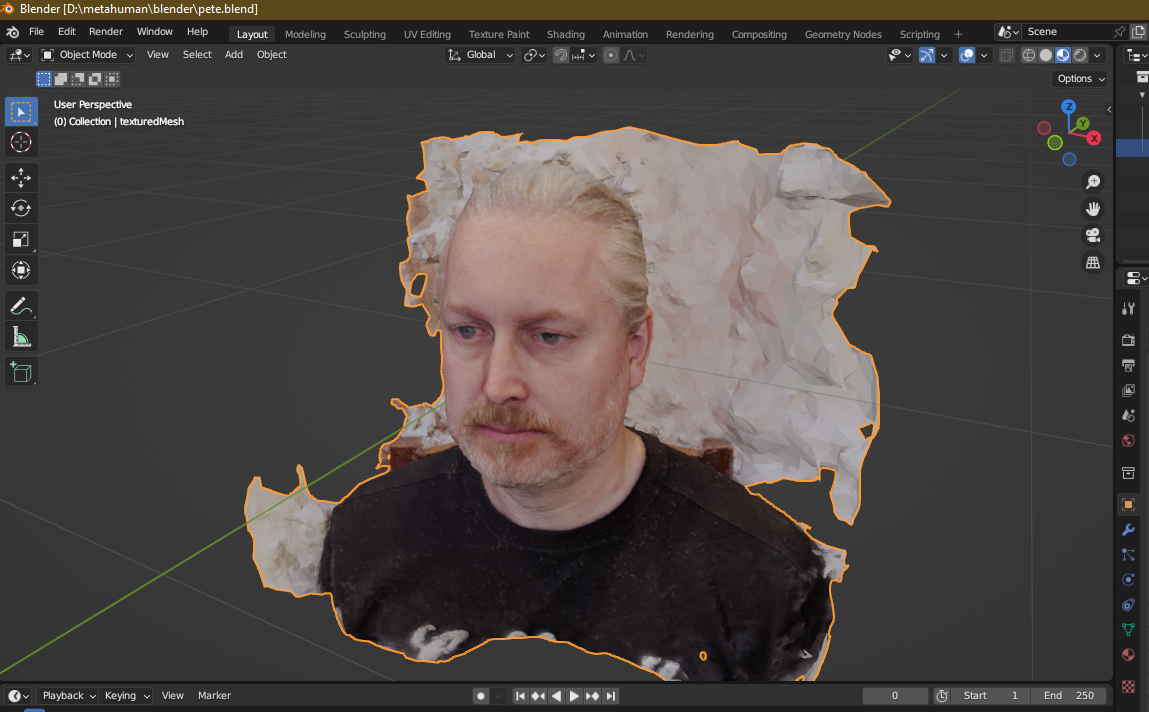Switch perspective/orthographic with grid gizmo
1149x712 pixels.
(x=1093, y=262)
